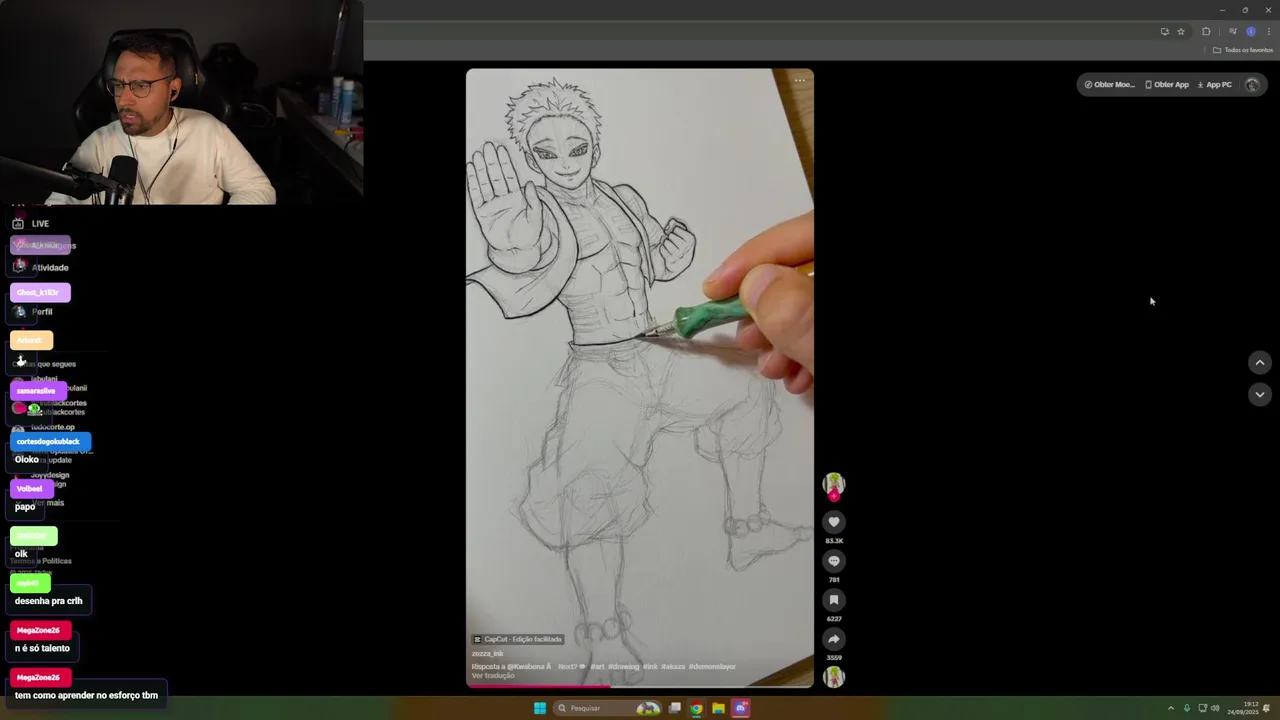Open the TikTok profile avatar menu
The height and width of the screenshot is (720, 1280).
click(1252, 85)
